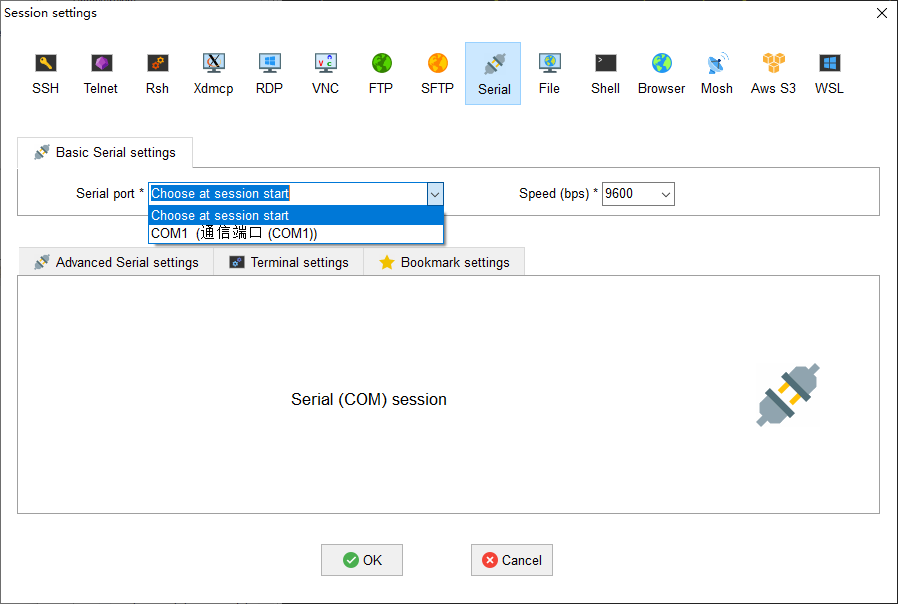The height and width of the screenshot is (604, 898).
Task: Select COM1 (通信端口) port option
Action: [296, 234]
